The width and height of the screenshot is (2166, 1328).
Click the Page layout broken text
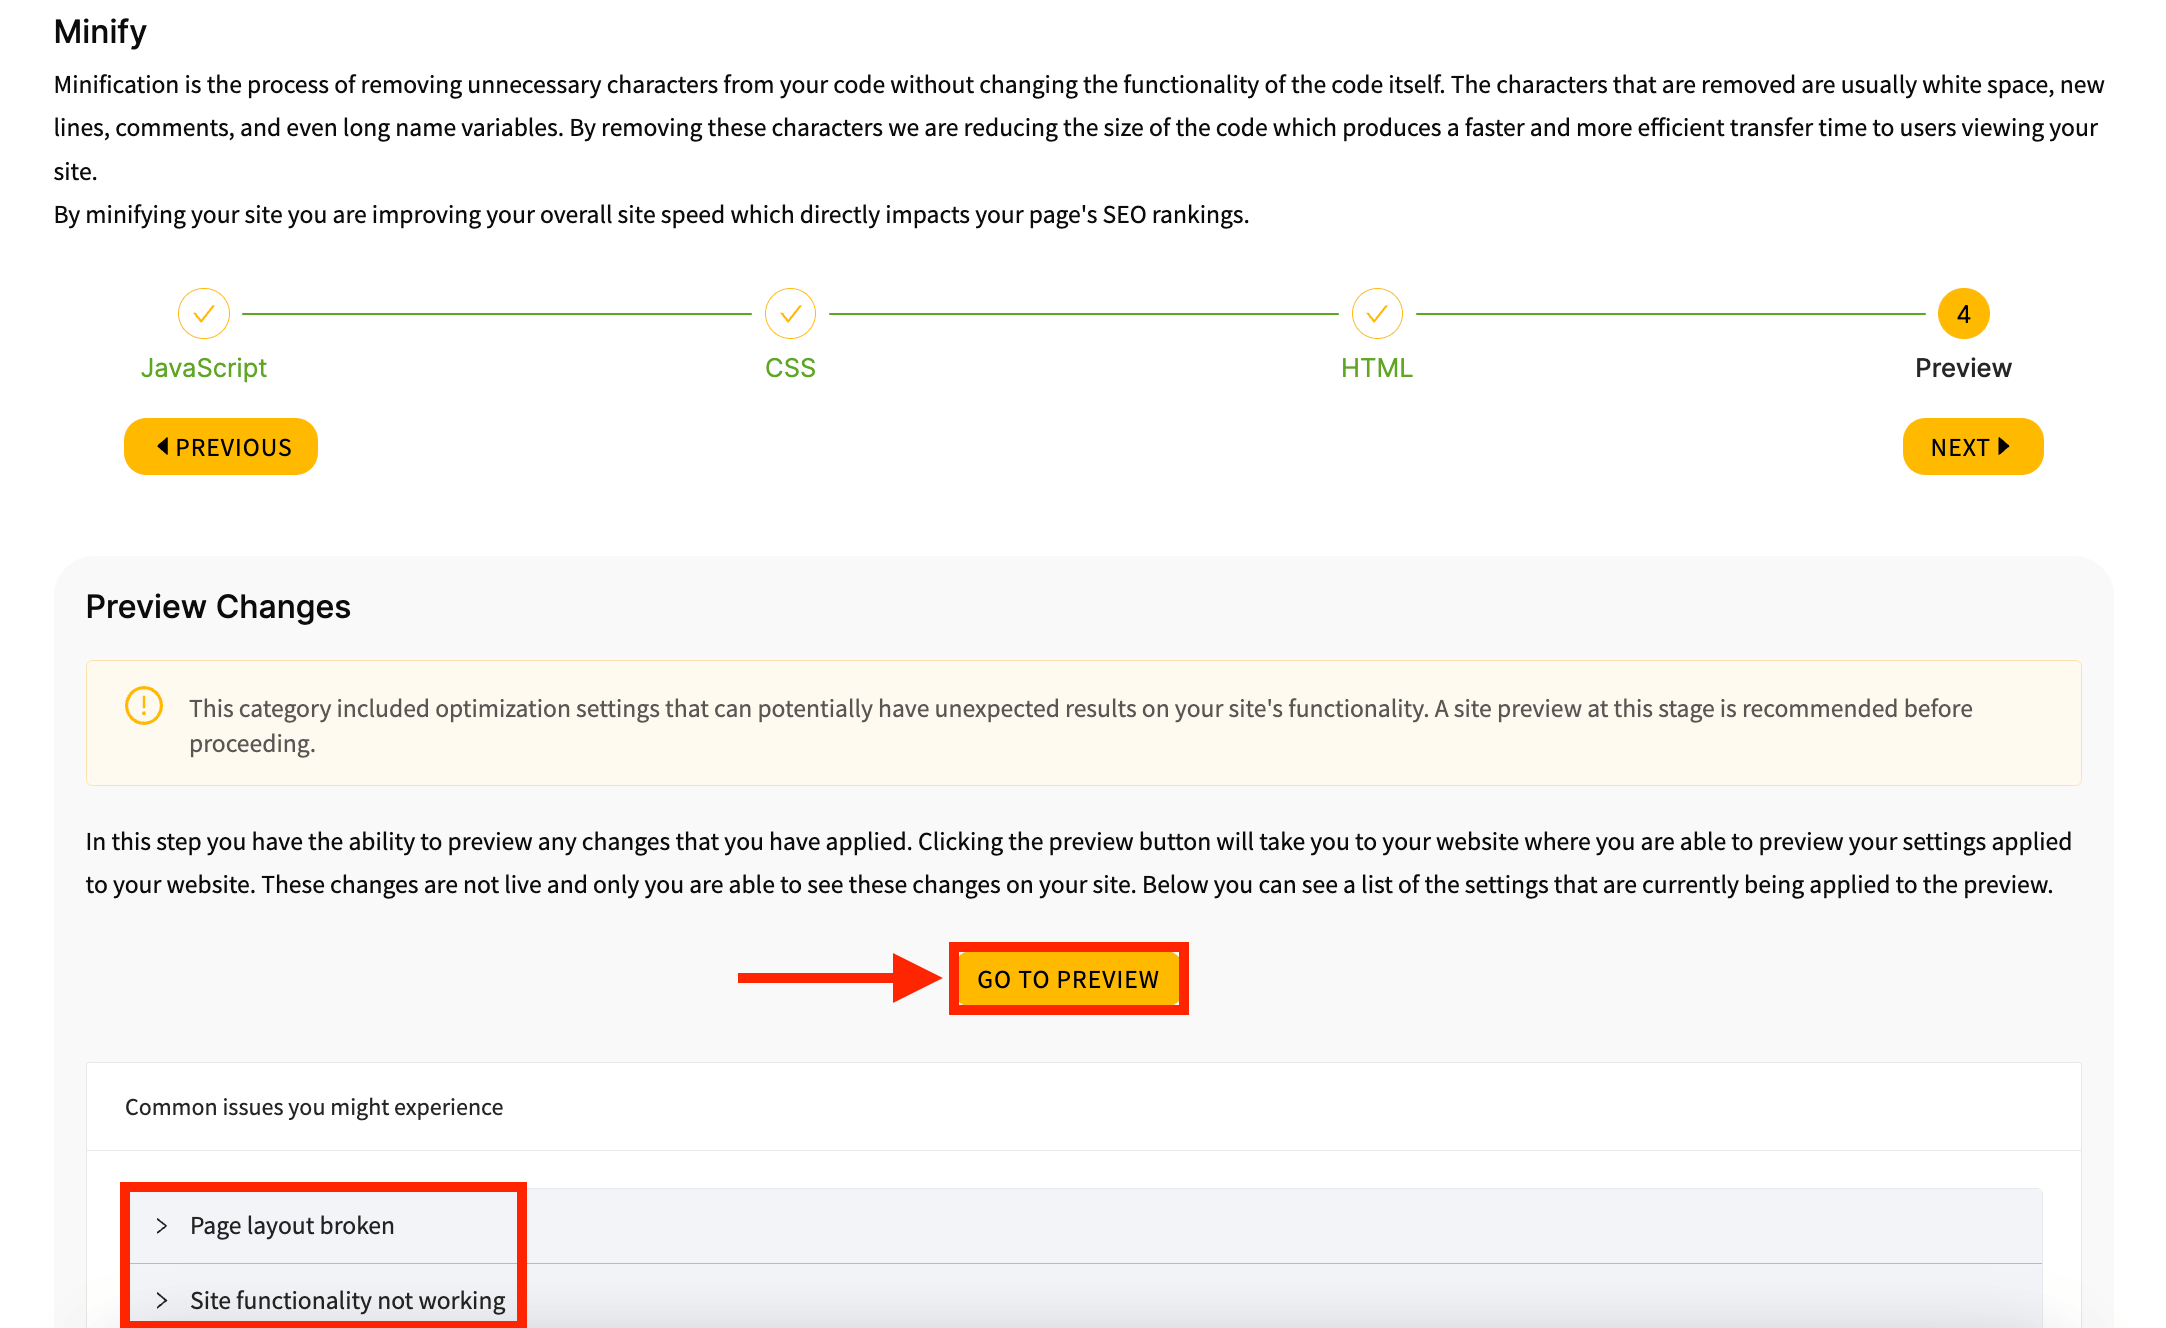click(x=292, y=1226)
